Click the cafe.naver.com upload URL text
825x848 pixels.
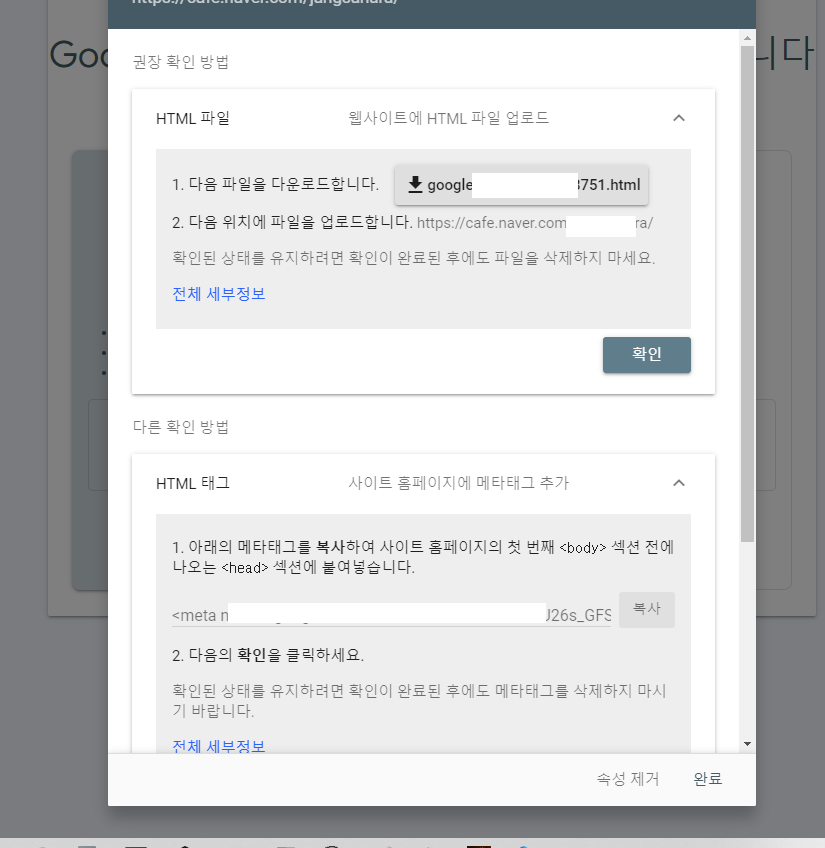535,223
